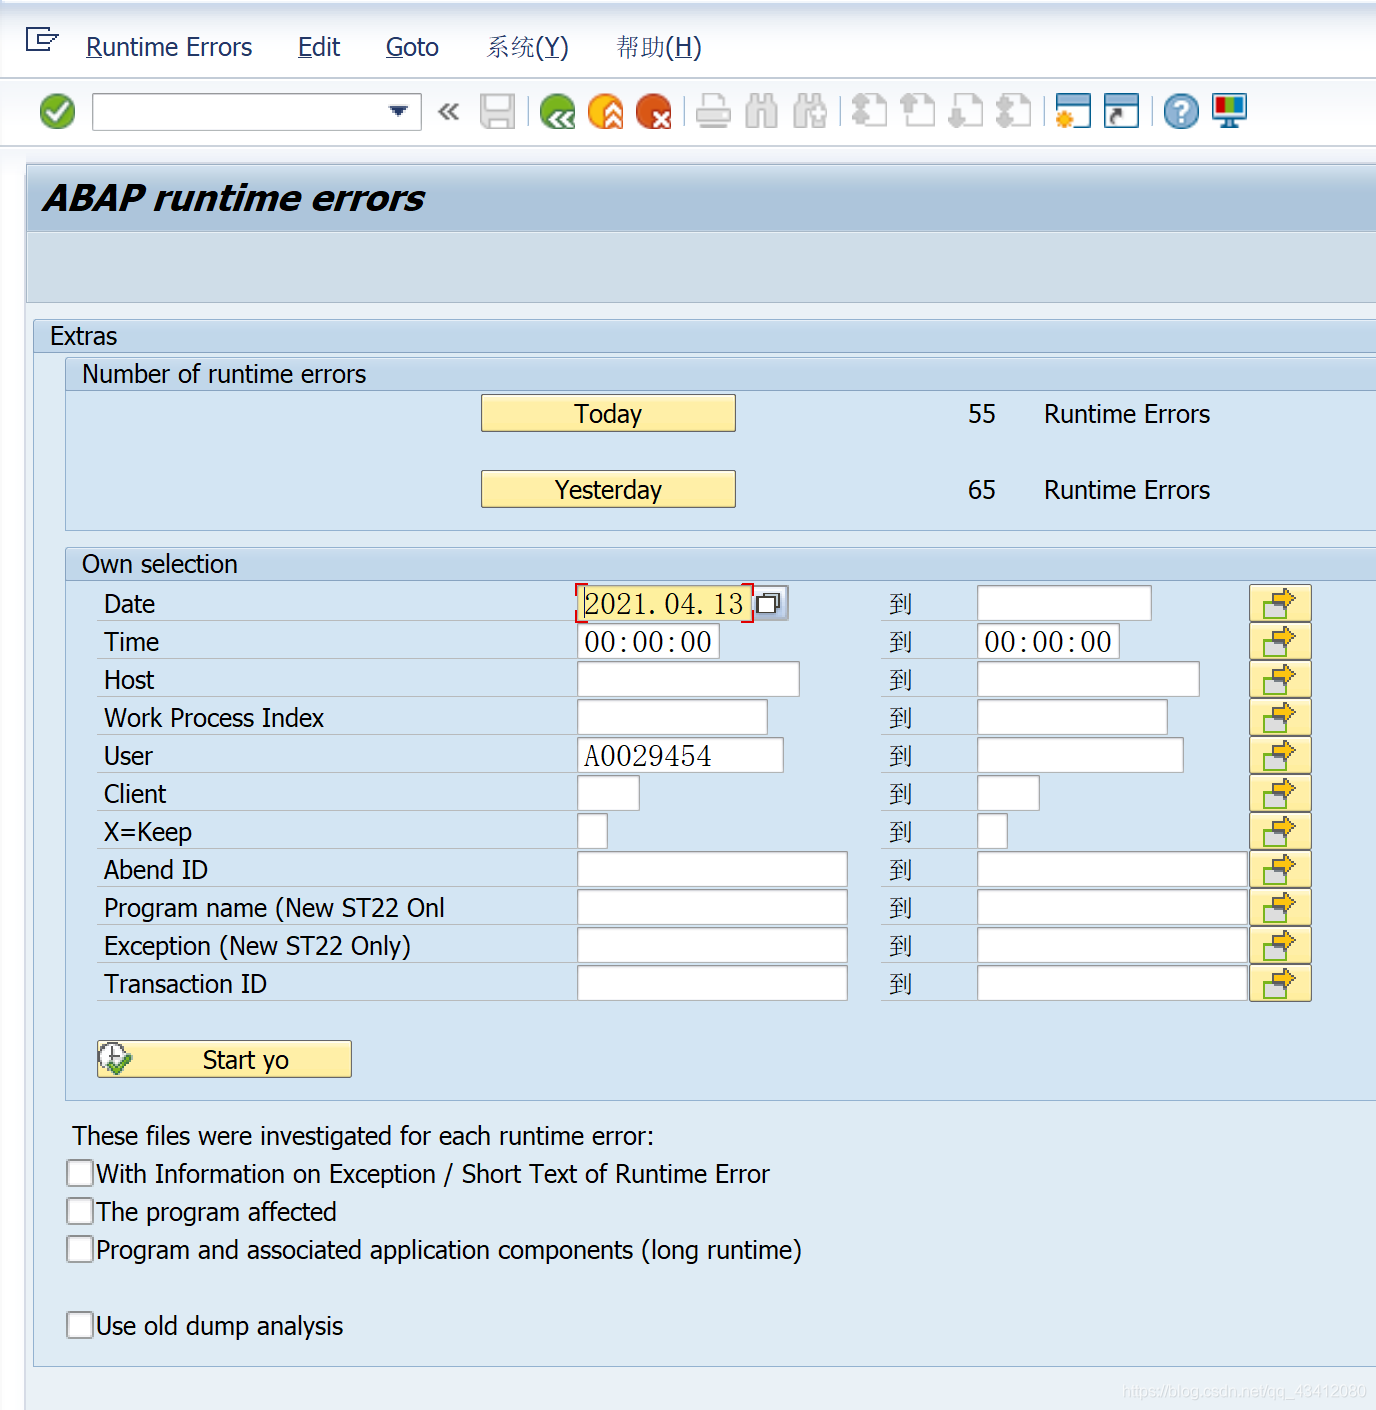Click the Find Next binoculars icon

(809, 111)
